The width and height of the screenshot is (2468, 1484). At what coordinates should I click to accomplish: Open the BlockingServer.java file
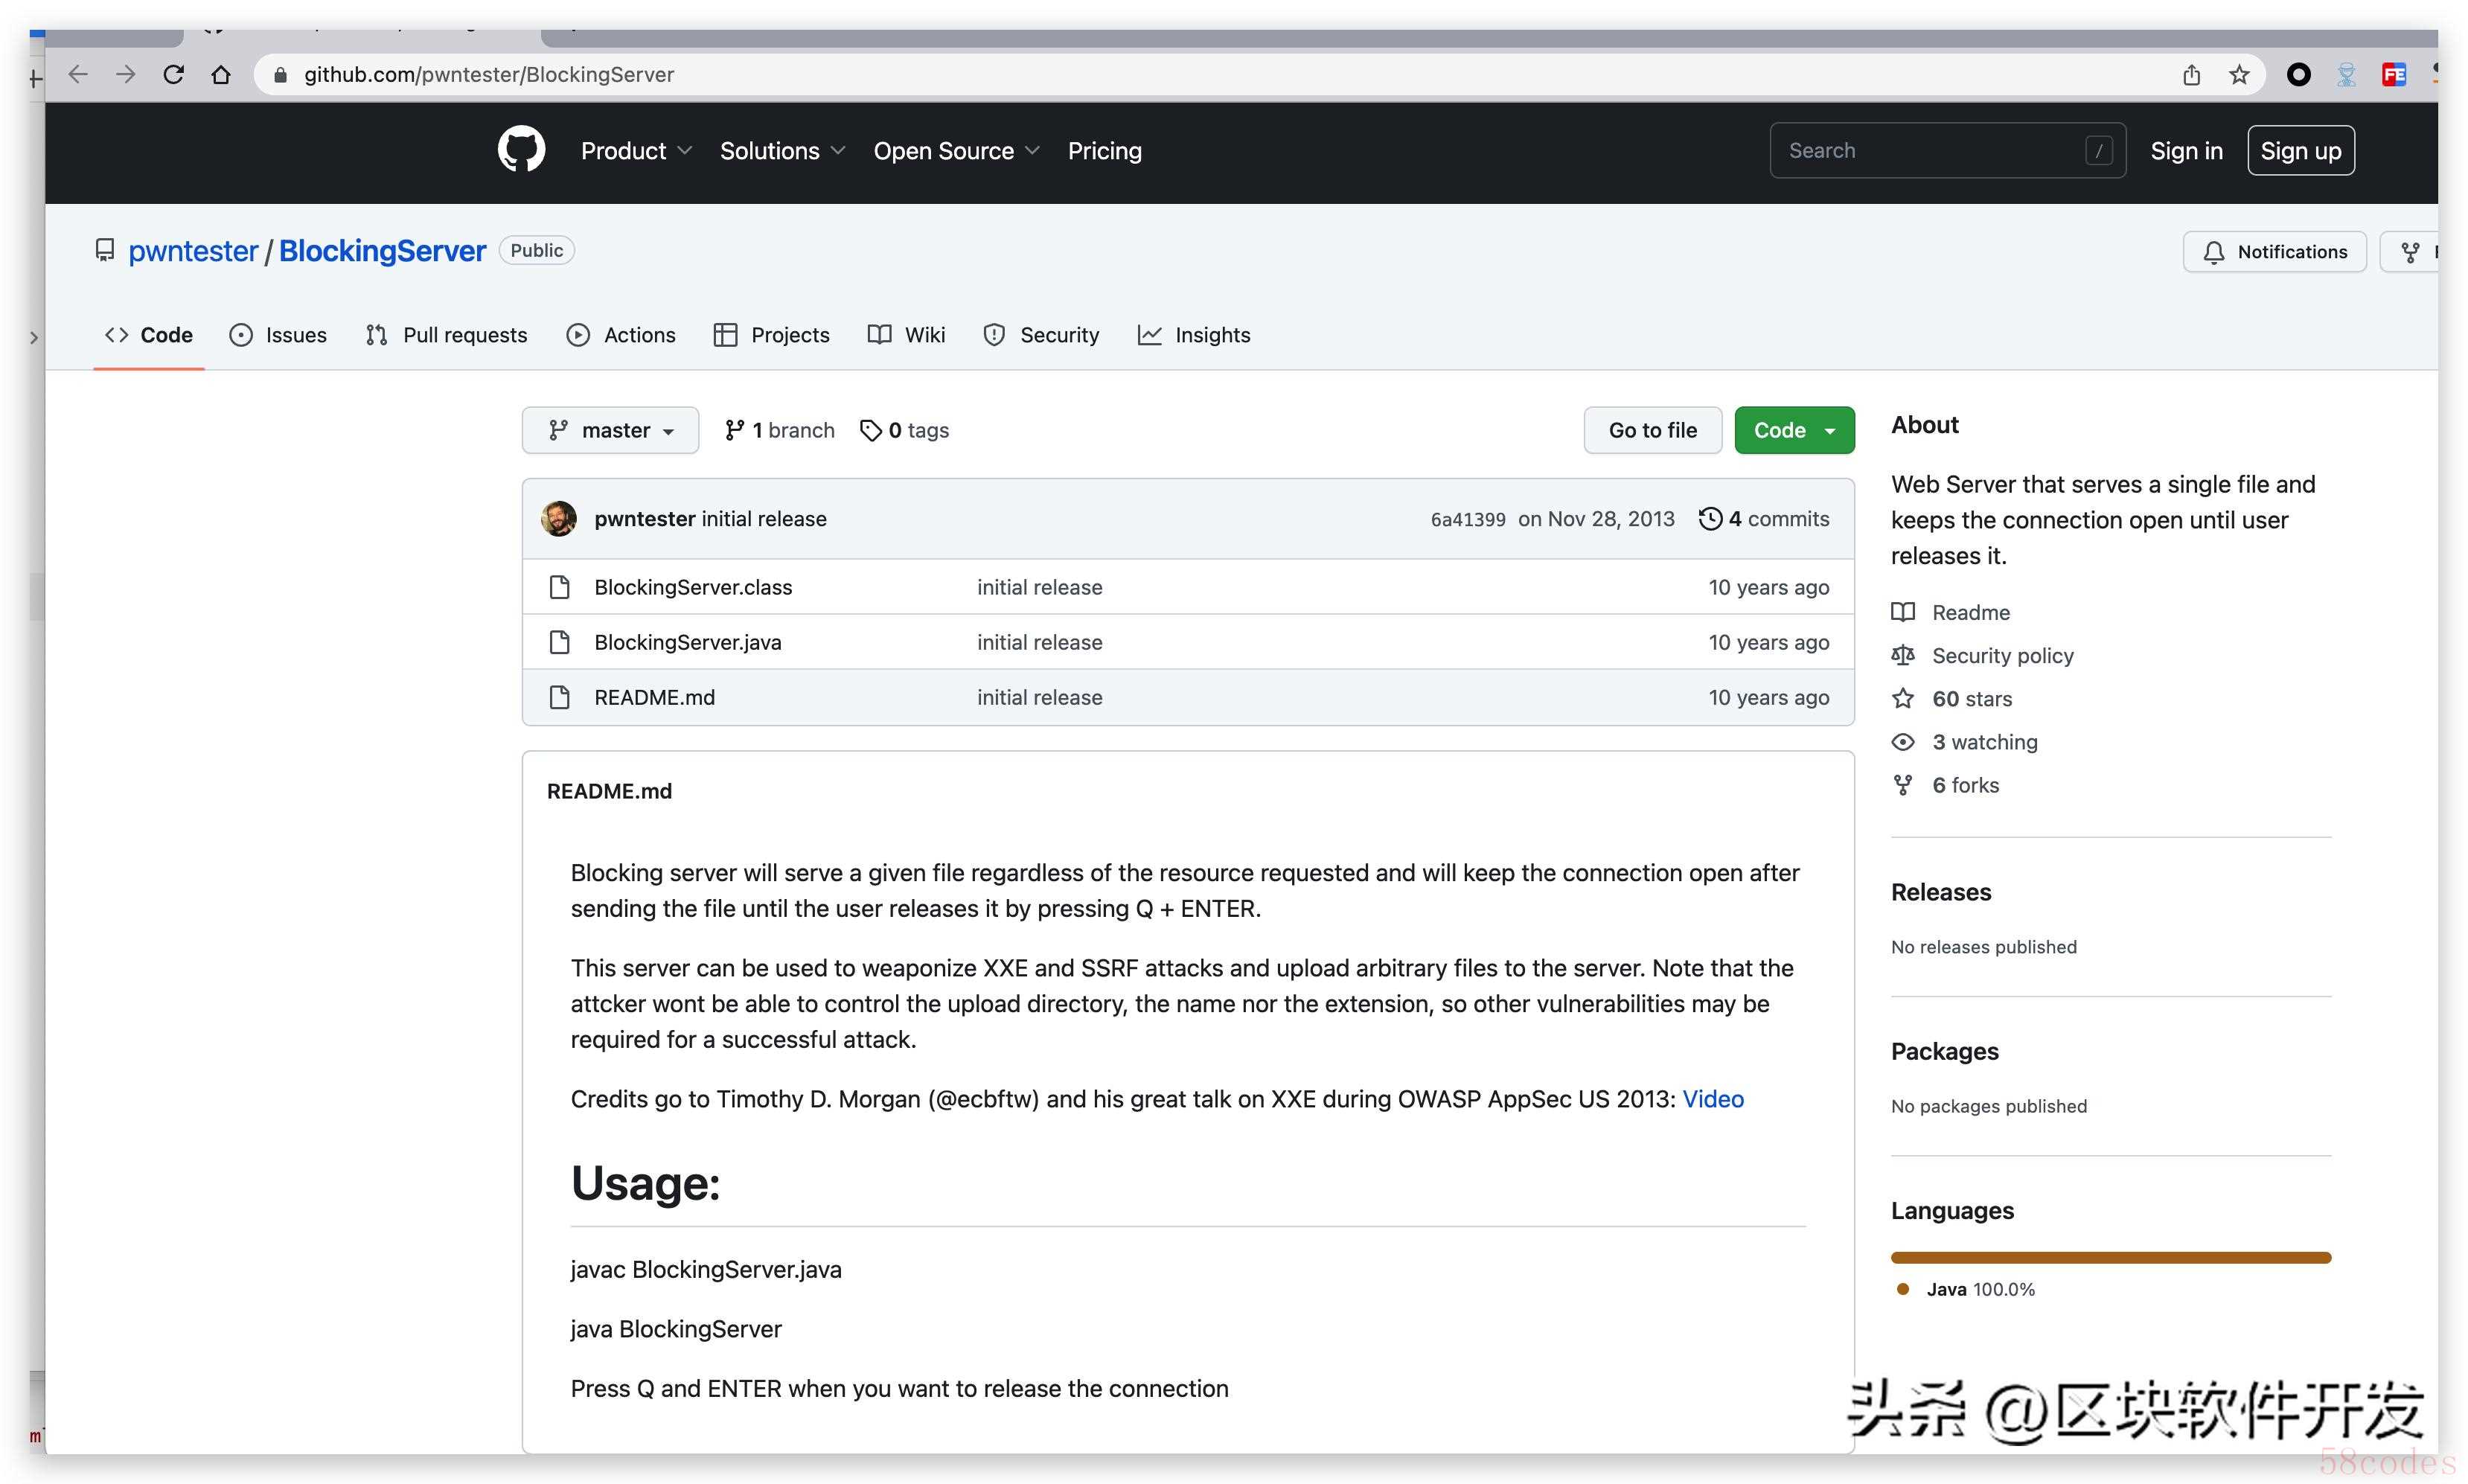tap(688, 642)
